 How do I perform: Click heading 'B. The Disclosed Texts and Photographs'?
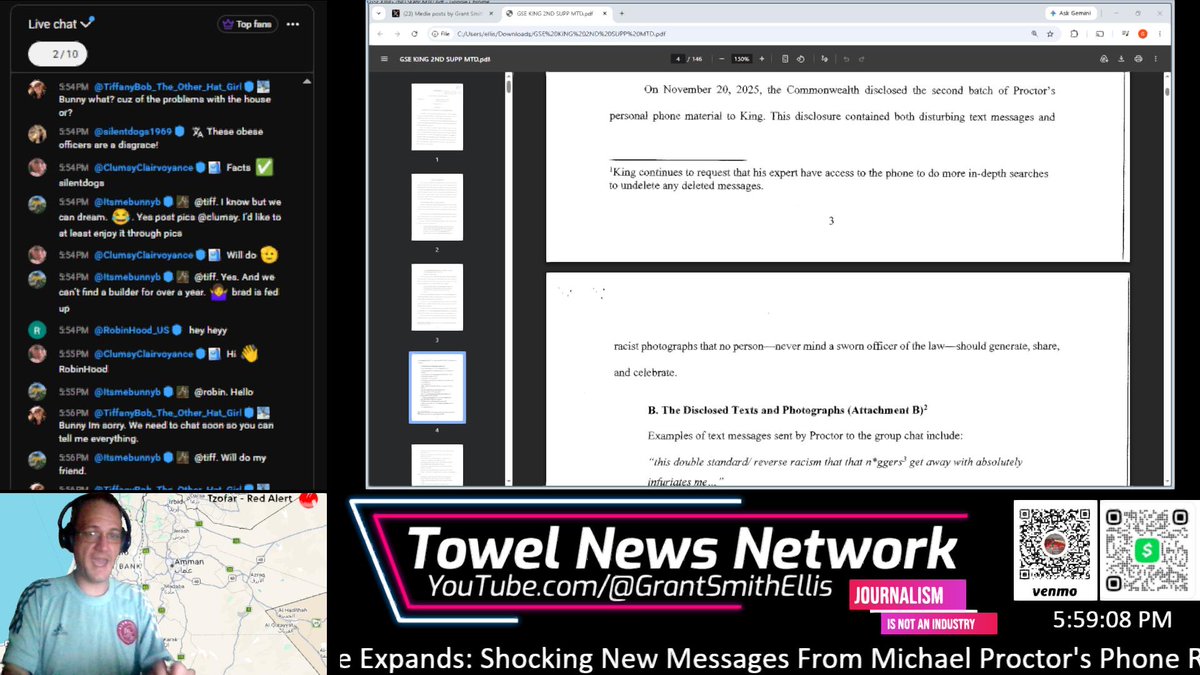pyautogui.click(x=788, y=410)
